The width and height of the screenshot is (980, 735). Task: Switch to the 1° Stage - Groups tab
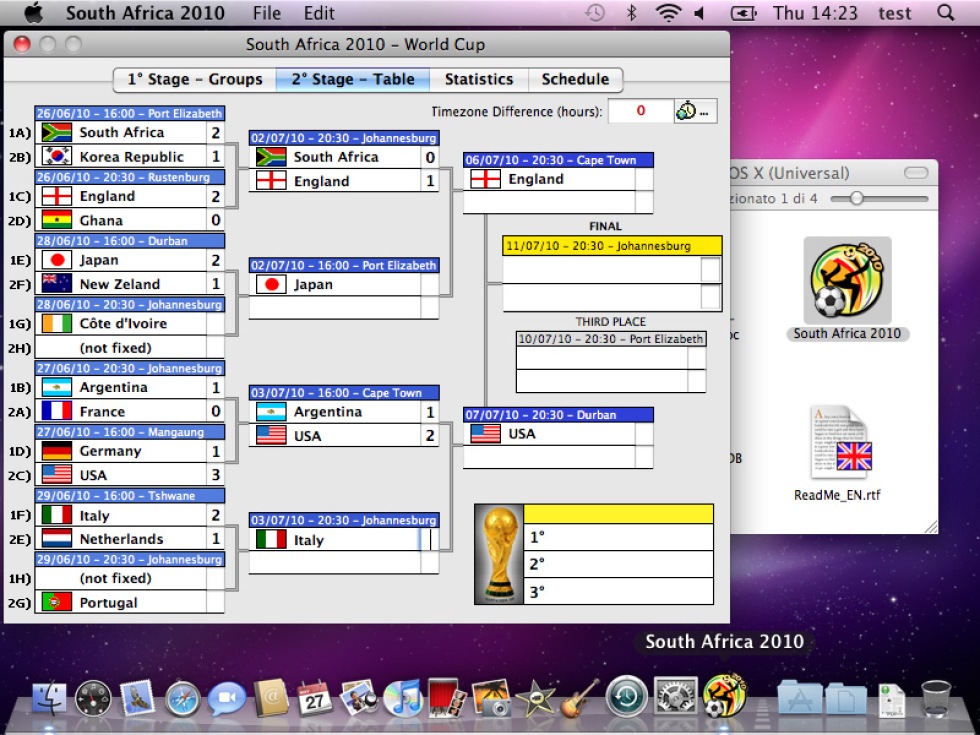pyautogui.click(x=195, y=79)
